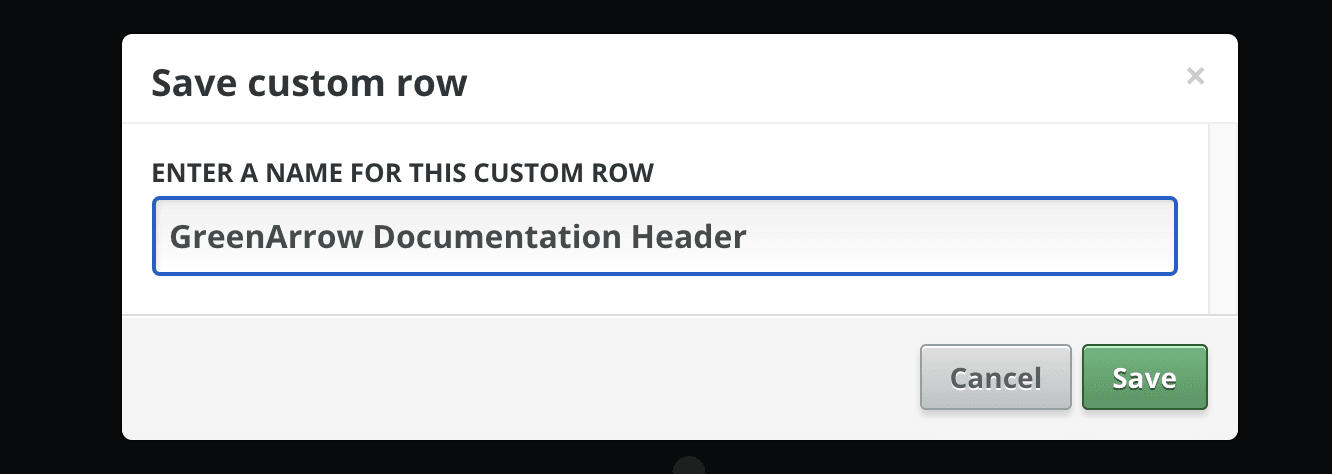The width and height of the screenshot is (1332, 474).
Task: Click the word "custom" in the dialog title
Action: [x=310, y=84]
